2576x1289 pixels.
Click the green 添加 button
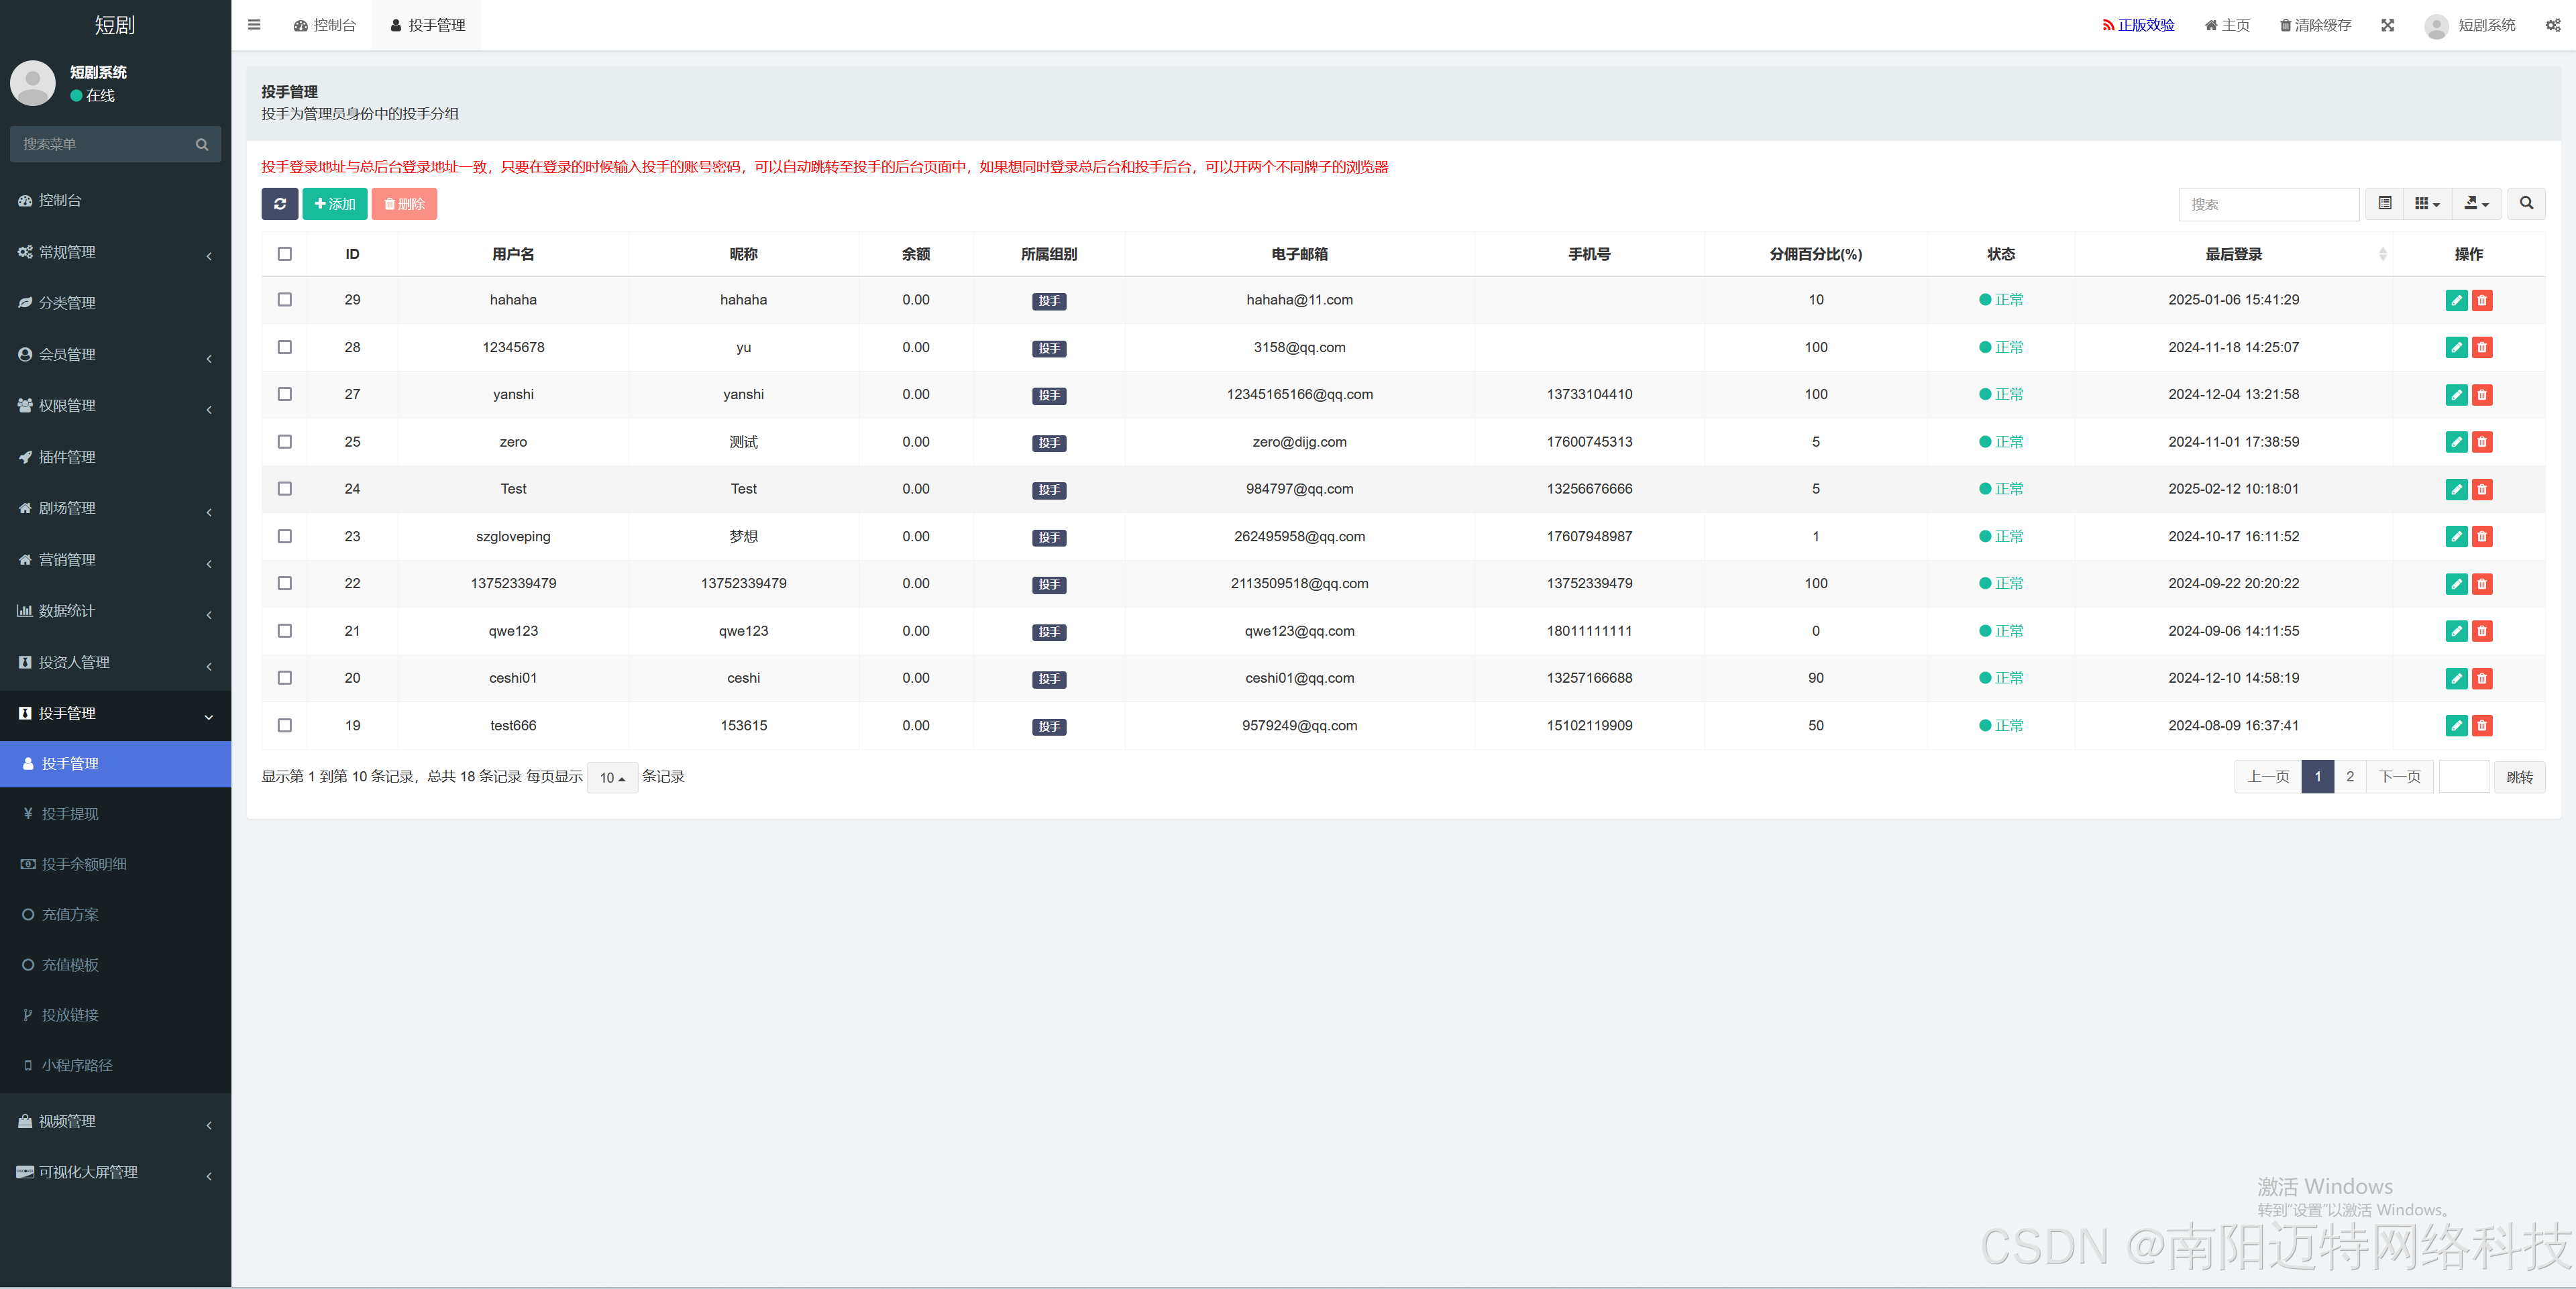click(334, 204)
